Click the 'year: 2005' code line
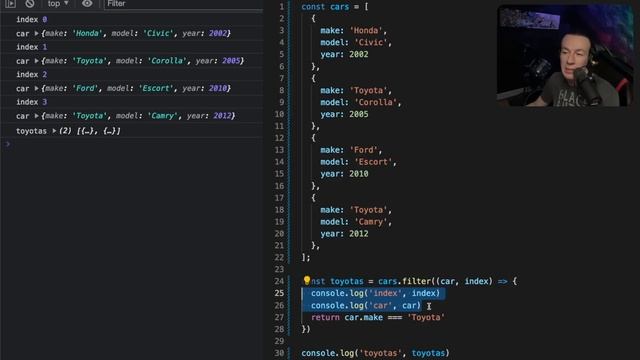This screenshot has width=640, height=360. (344, 114)
